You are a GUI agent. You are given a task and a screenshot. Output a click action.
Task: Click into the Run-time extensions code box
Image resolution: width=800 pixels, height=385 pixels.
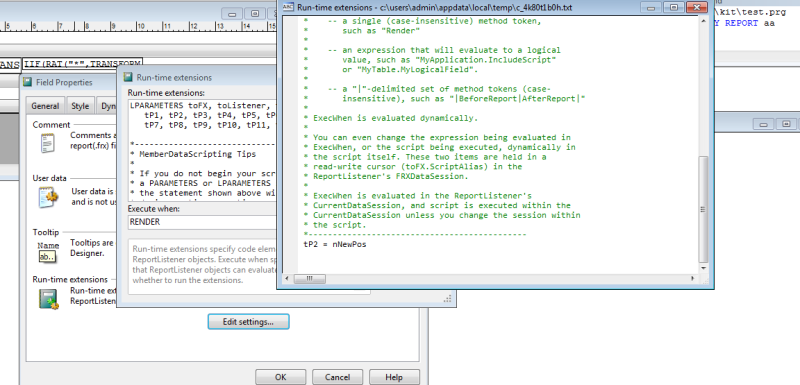tap(202, 150)
